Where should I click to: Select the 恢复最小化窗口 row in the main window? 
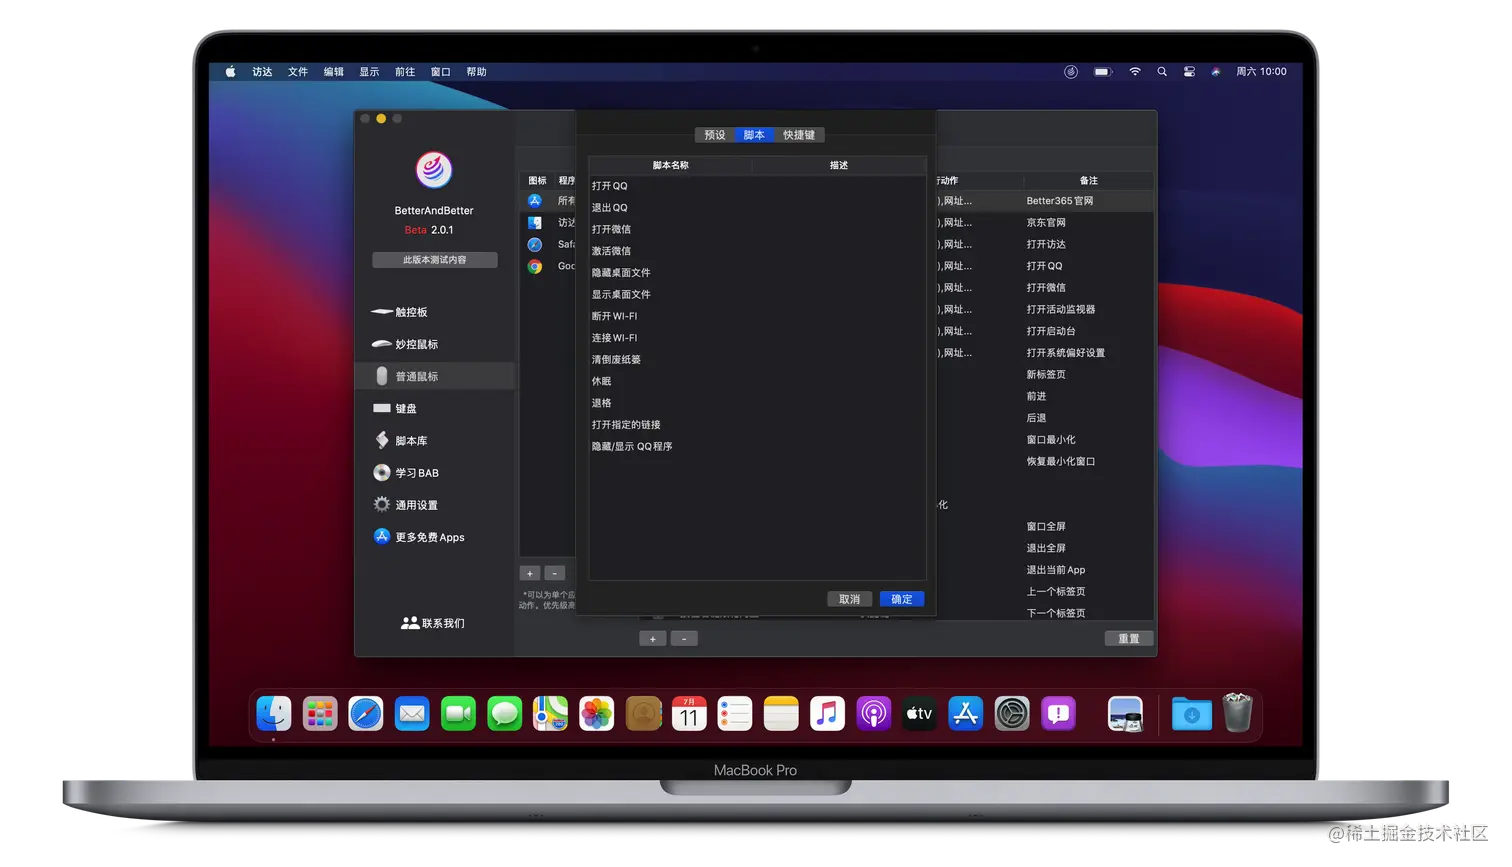click(x=1045, y=462)
